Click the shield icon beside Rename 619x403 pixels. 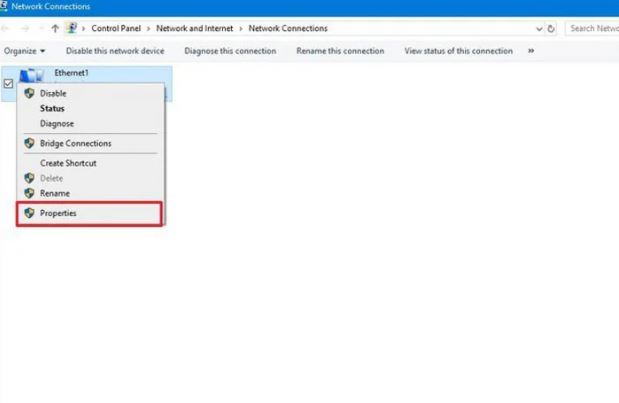point(29,193)
